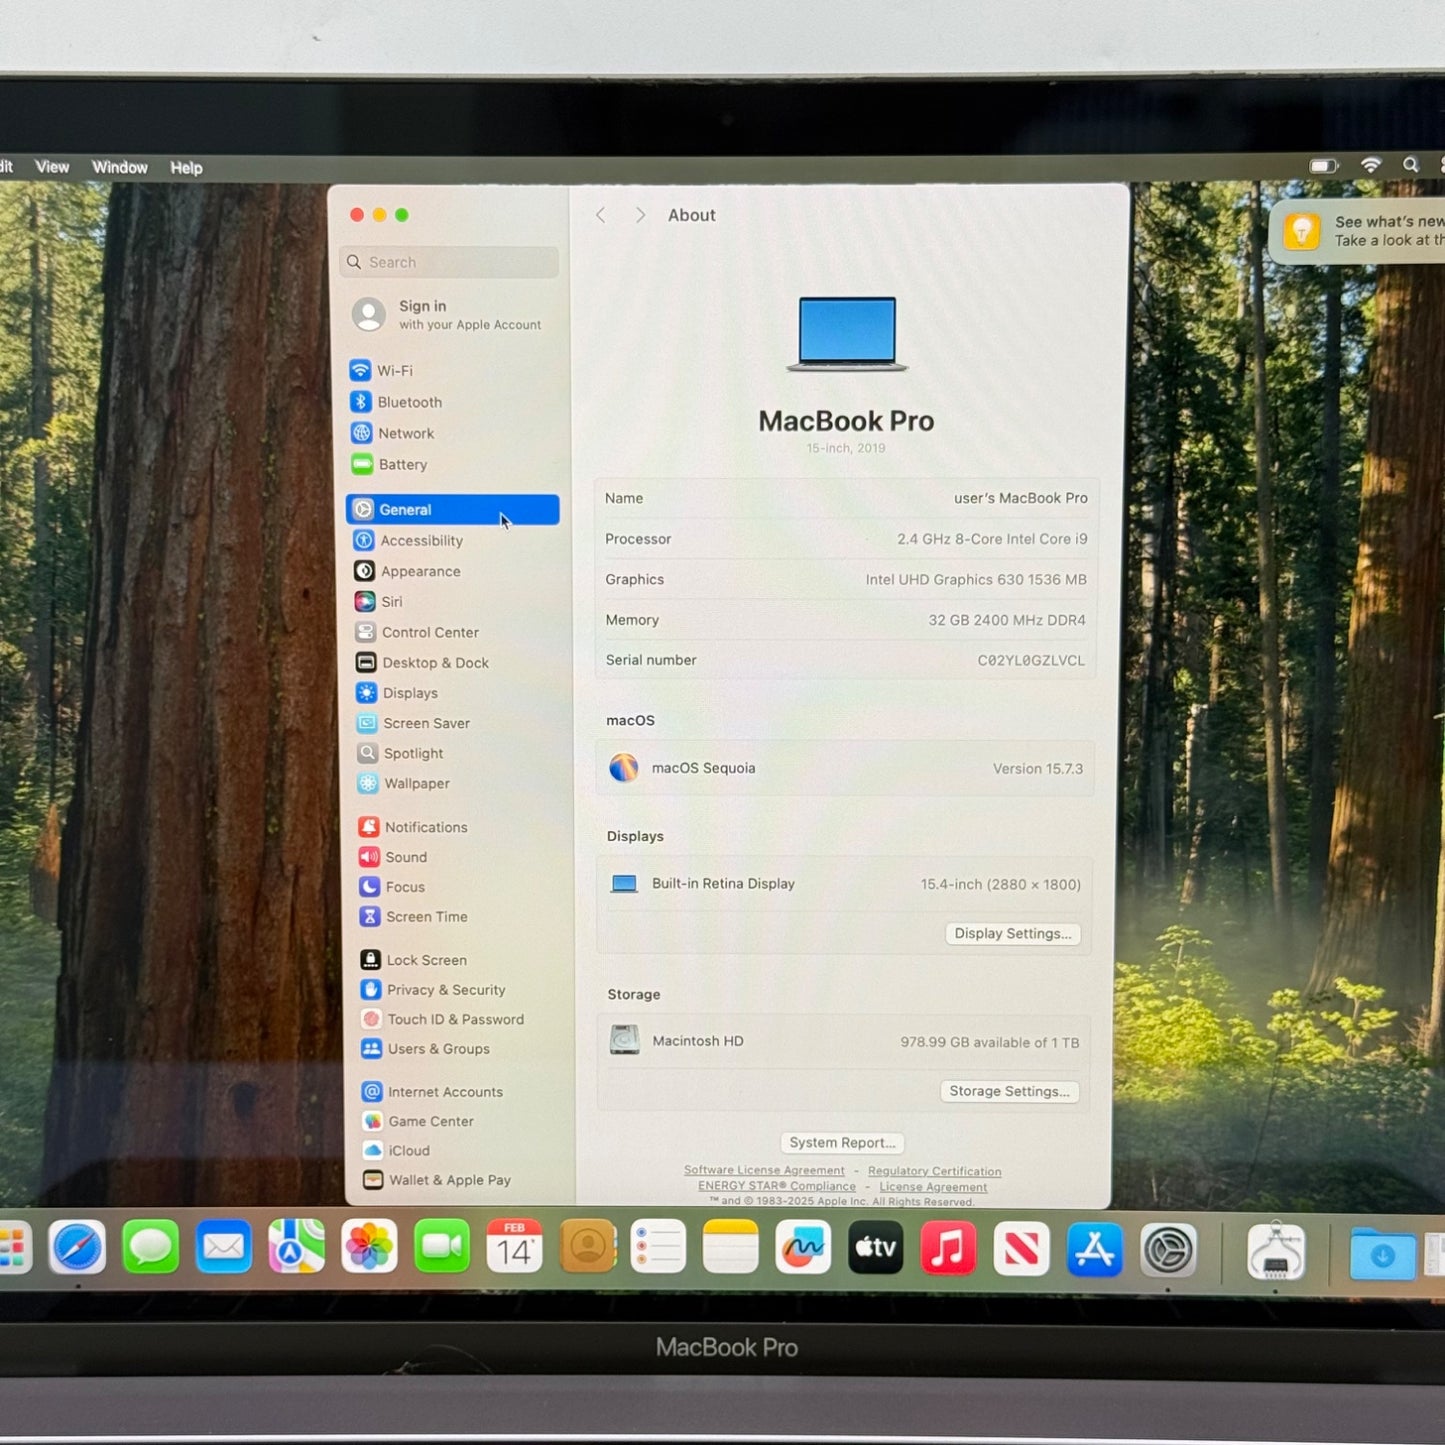Launch Music app from Dock
This screenshot has height=1445, width=1445.
[947, 1248]
